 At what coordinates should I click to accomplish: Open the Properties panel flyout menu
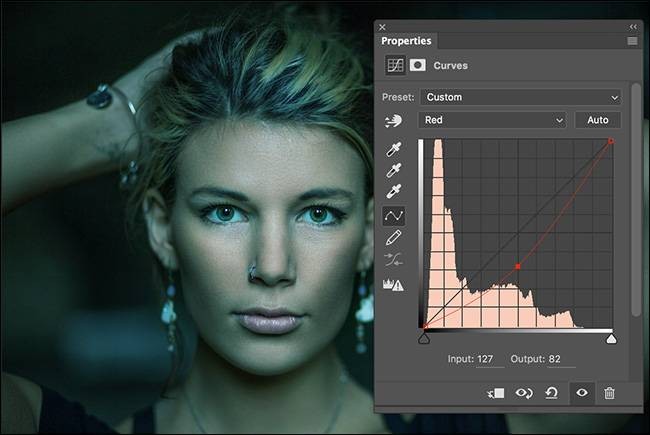[632, 41]
